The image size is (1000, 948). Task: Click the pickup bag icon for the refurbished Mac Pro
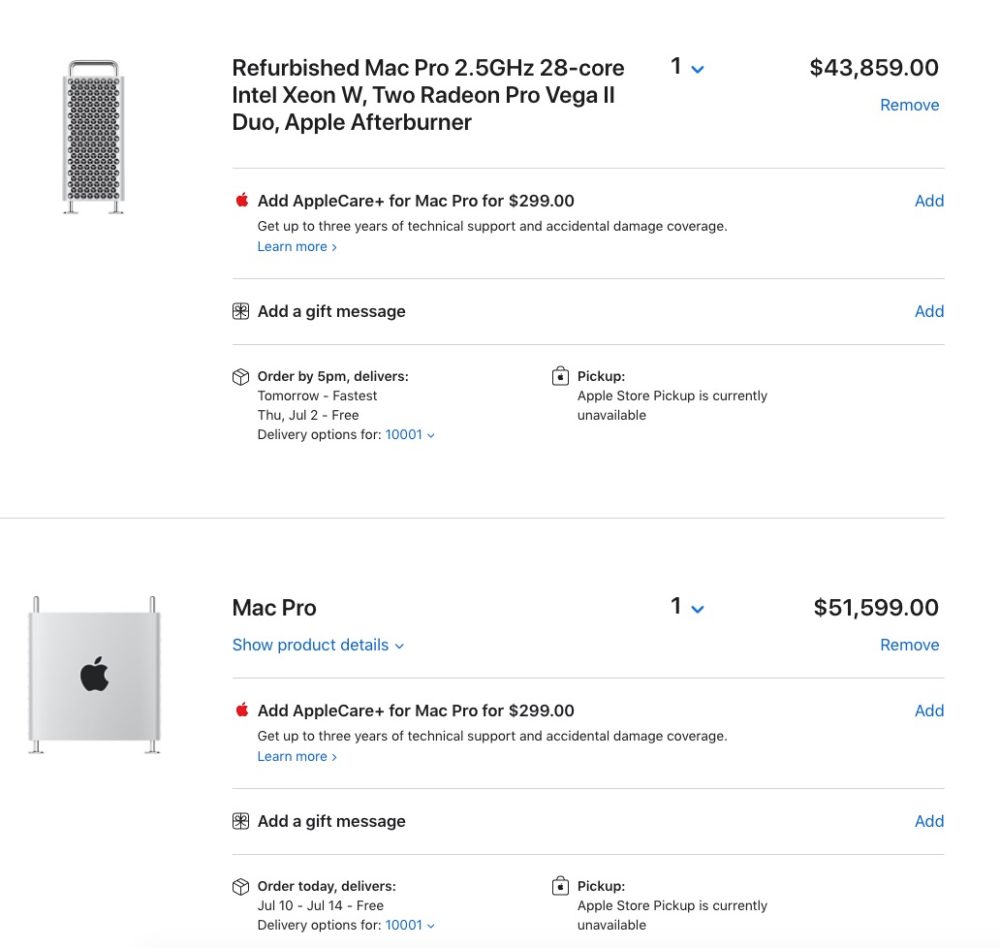[x=560, y=376]
